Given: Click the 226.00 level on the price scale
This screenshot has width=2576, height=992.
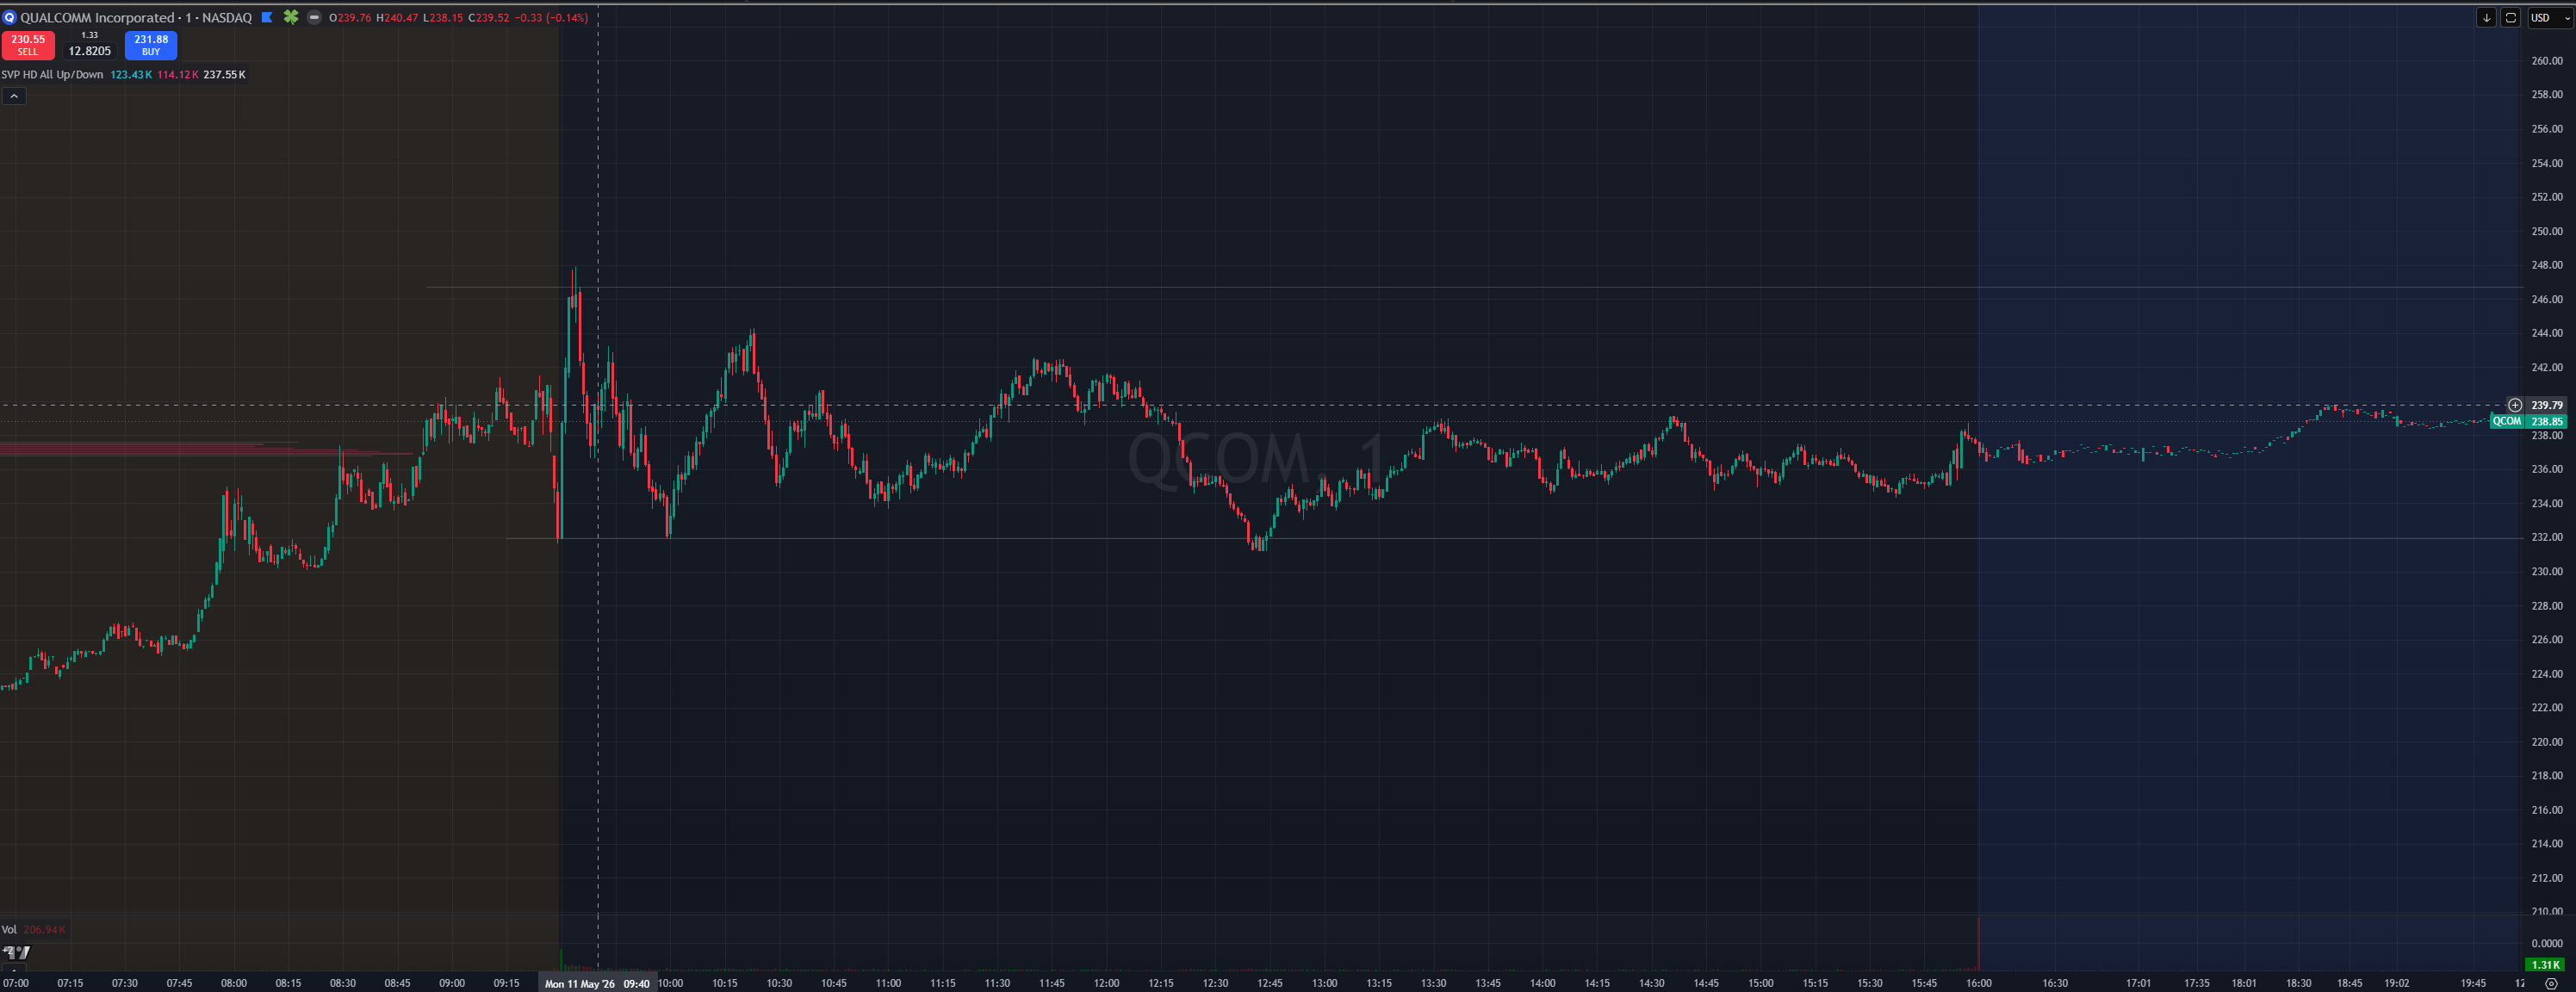Looking at the screenshot, I should pos(2546,639).
